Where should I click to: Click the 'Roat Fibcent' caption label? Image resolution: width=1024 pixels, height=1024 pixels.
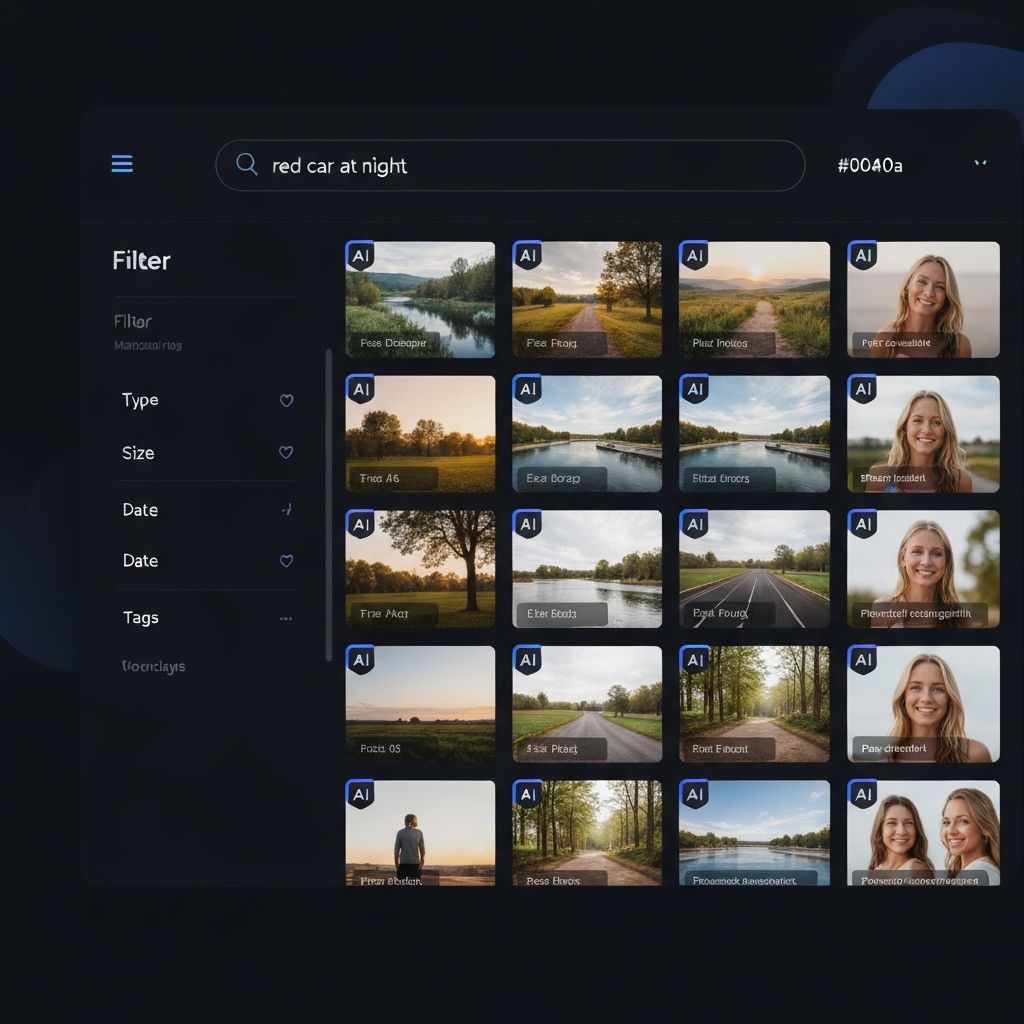720,749
